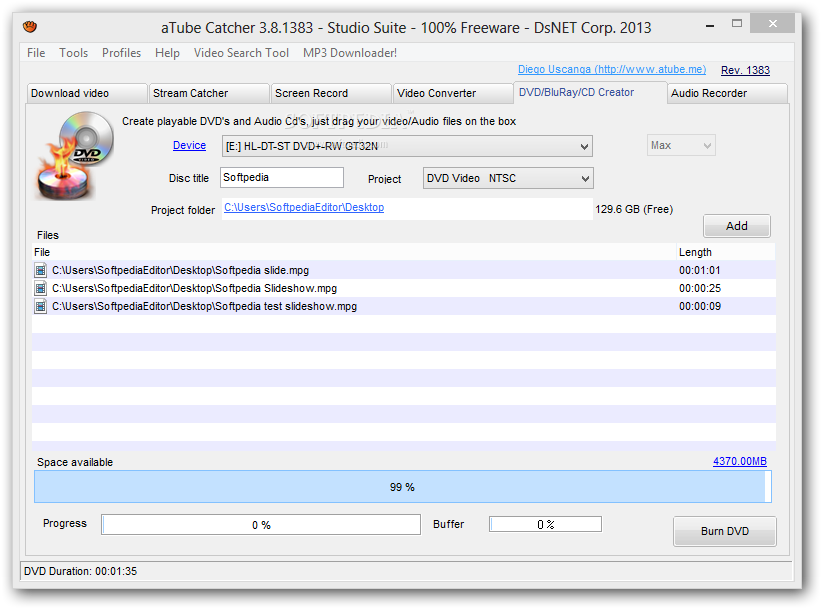Select the DVD/BluRay/CD Creator tab

pos(590,92)
